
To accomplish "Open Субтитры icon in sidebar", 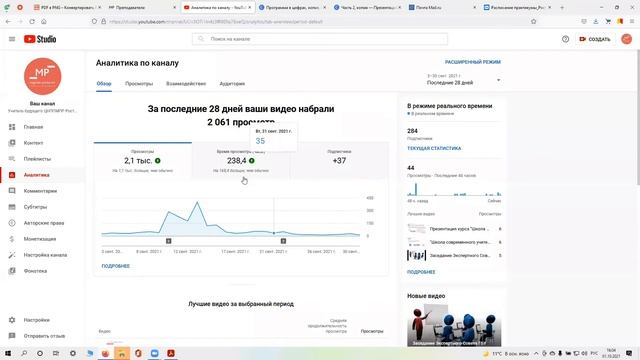I will (x=12, y=207).
